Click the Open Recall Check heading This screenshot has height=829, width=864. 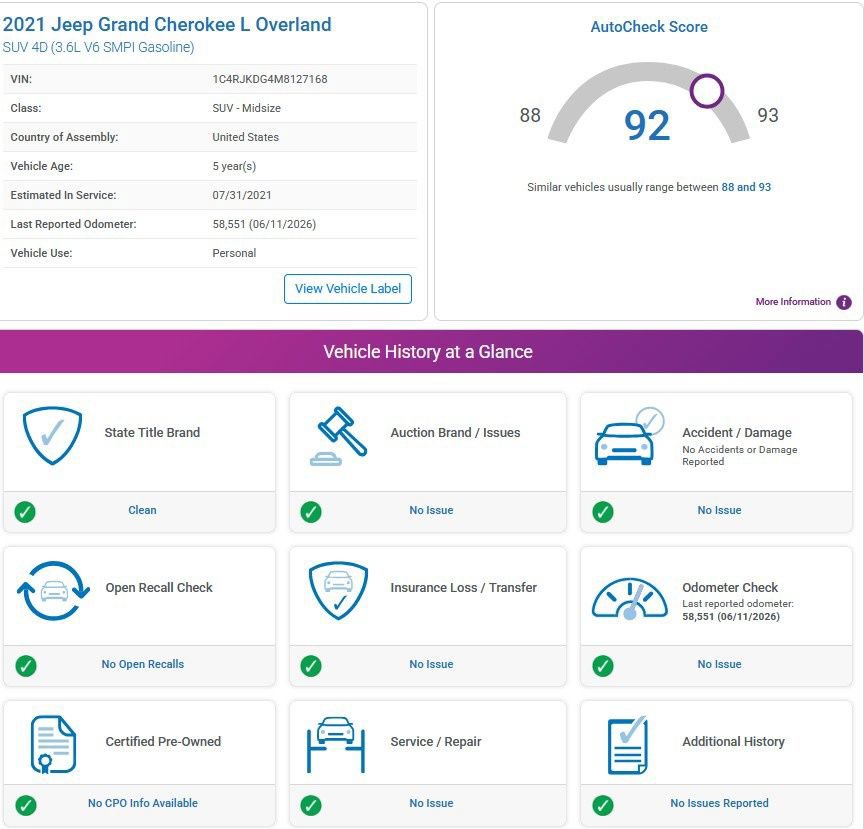(x=159, y=588)
